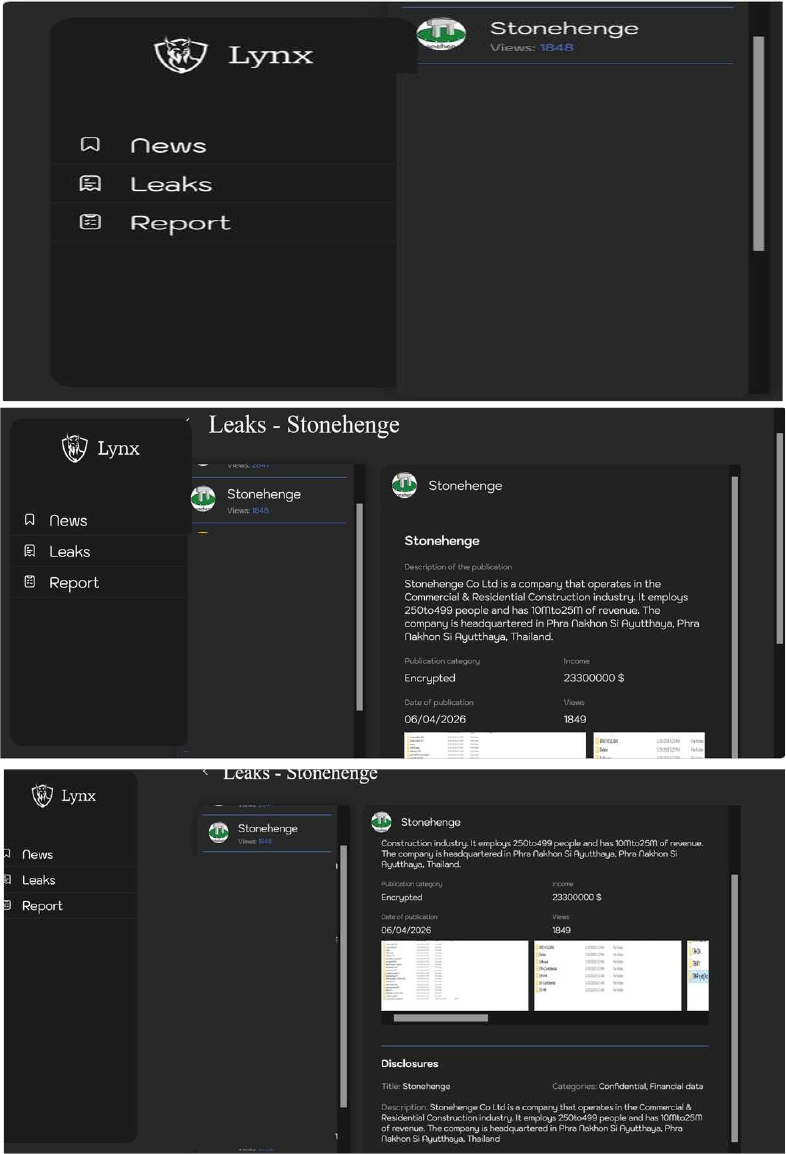Click the Report clipboard icon in the topmost sidebar
Screen dimensions: 786x1154
[x=90, y=223]
